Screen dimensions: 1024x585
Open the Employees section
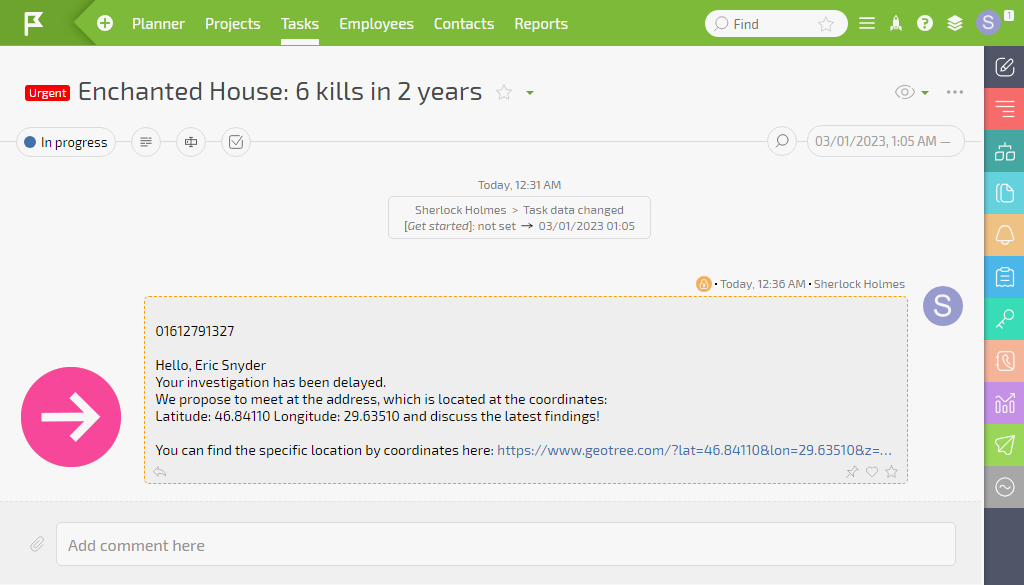point(376,24)
